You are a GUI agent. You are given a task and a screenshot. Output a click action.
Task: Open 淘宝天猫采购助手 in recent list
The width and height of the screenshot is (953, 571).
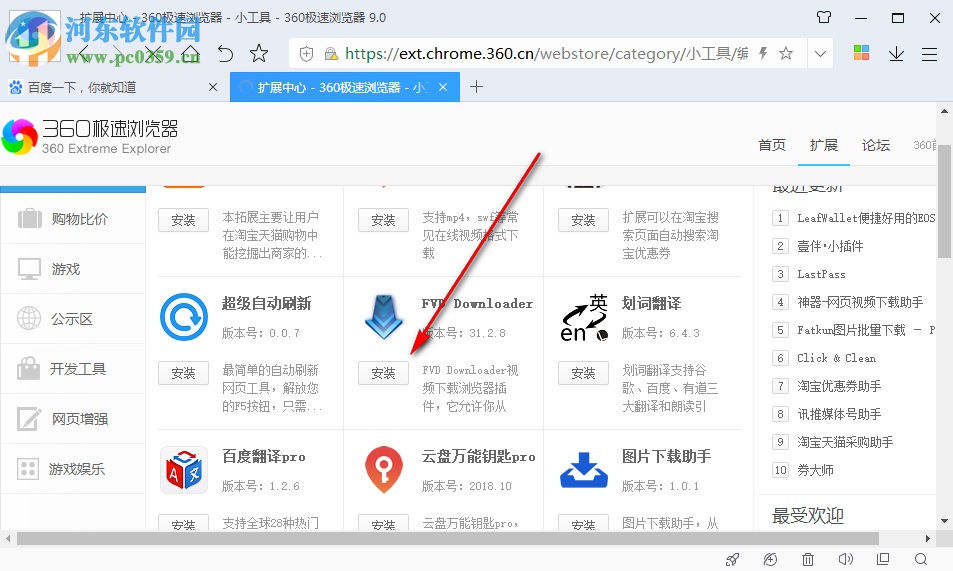845,441
